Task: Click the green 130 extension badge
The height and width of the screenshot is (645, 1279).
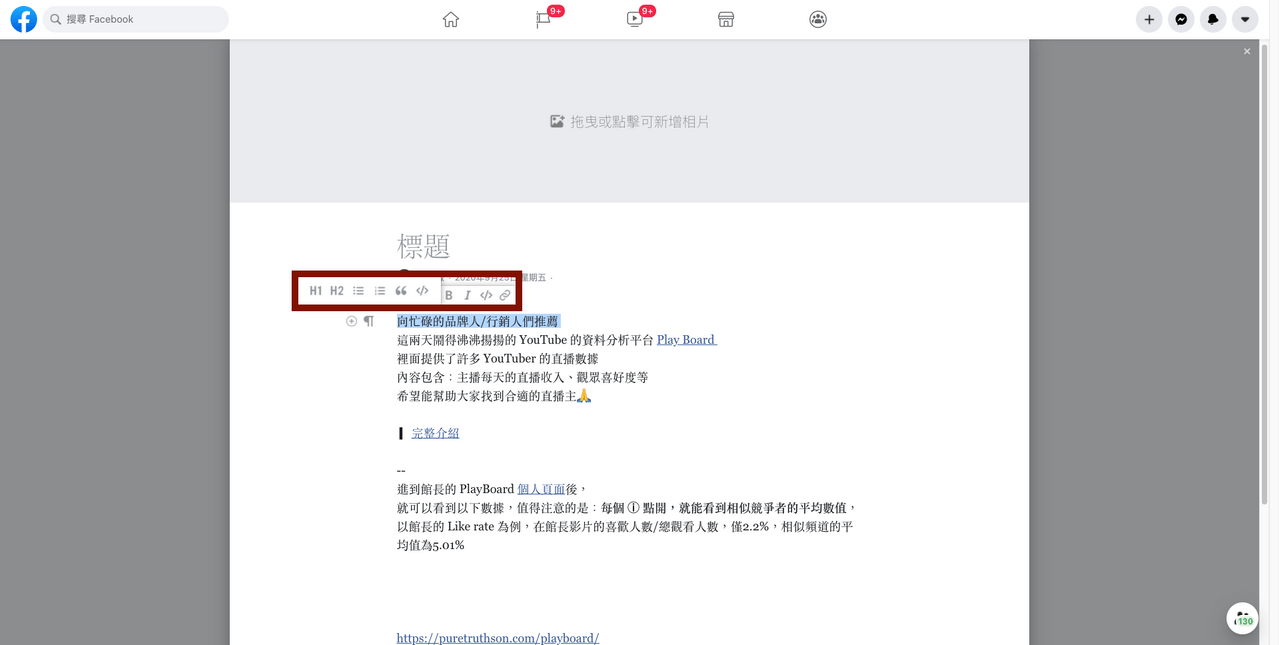Action: click(x=1243, y=619)
